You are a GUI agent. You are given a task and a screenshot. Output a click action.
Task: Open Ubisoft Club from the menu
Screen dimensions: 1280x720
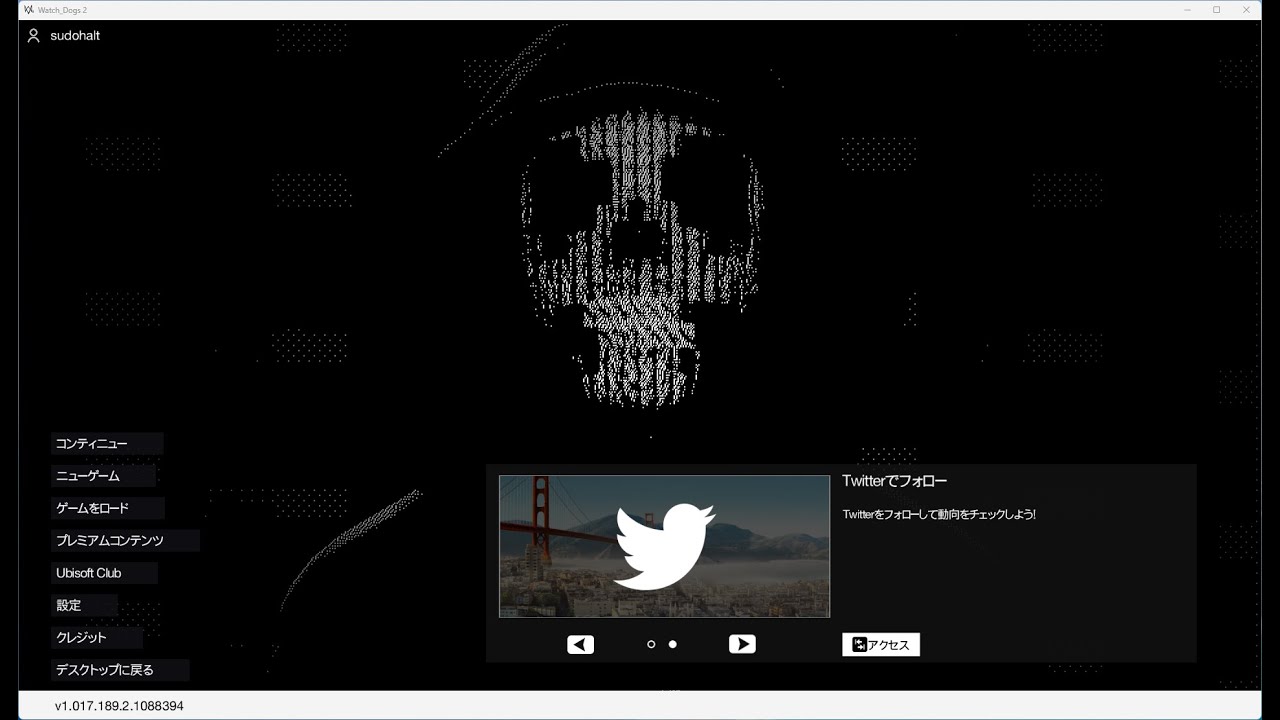point(89,573)
